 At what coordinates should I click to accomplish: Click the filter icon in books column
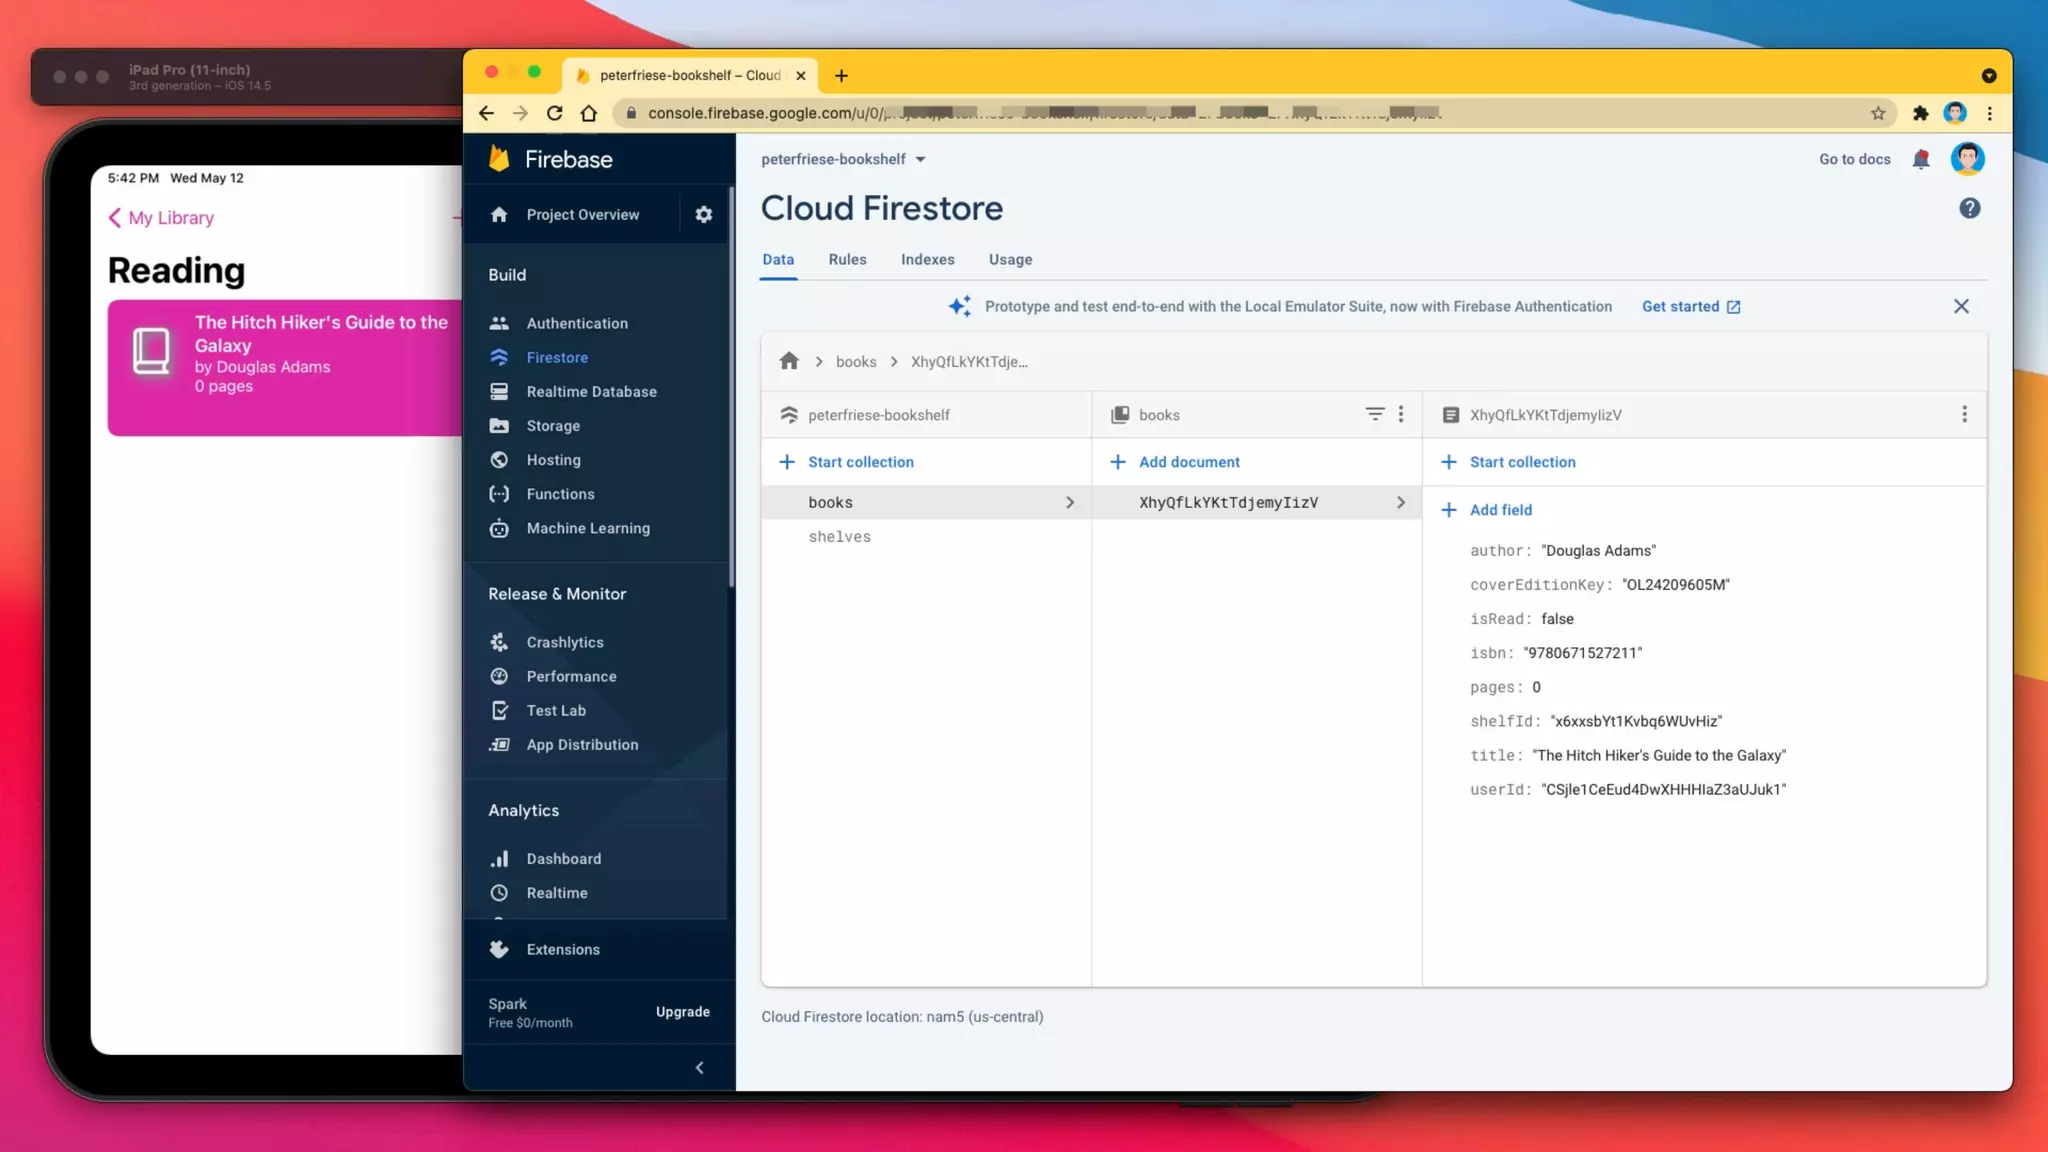click(x=1375, y=414)
